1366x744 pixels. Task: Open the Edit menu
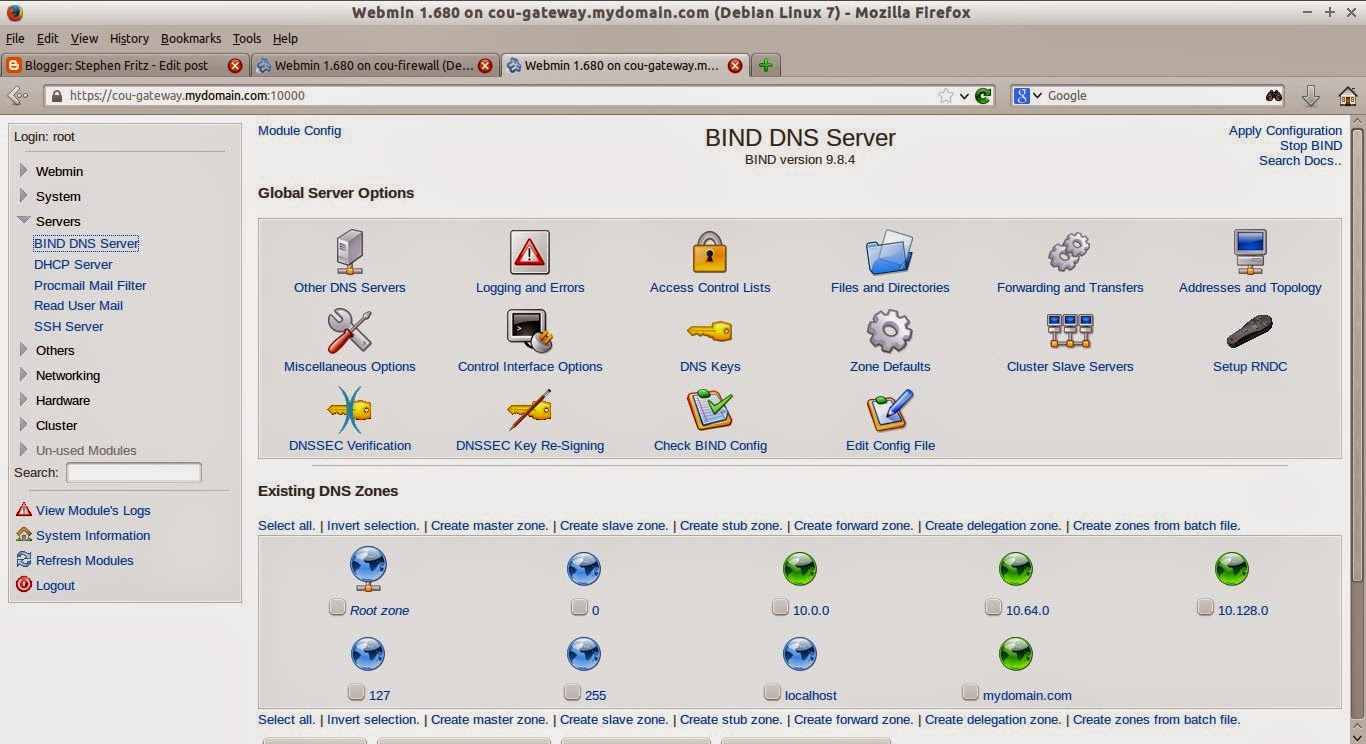[47, 38]
